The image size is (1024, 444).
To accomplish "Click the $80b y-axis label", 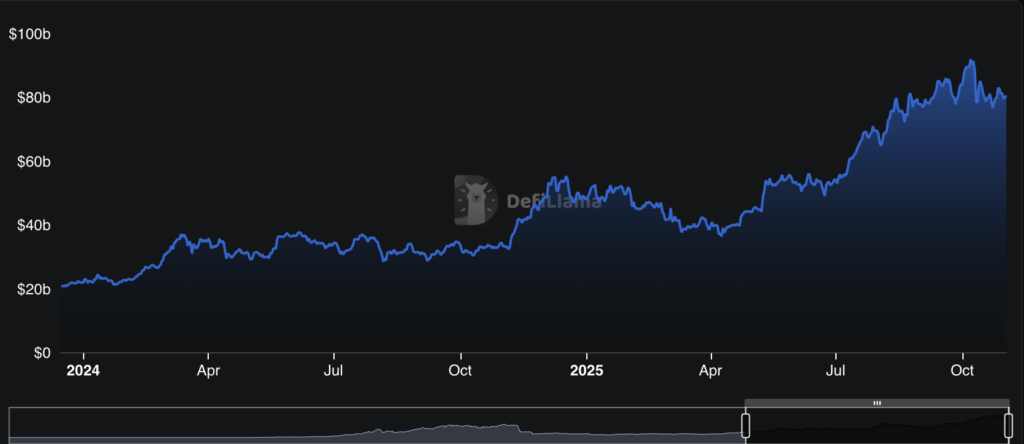I will [32, 98].
